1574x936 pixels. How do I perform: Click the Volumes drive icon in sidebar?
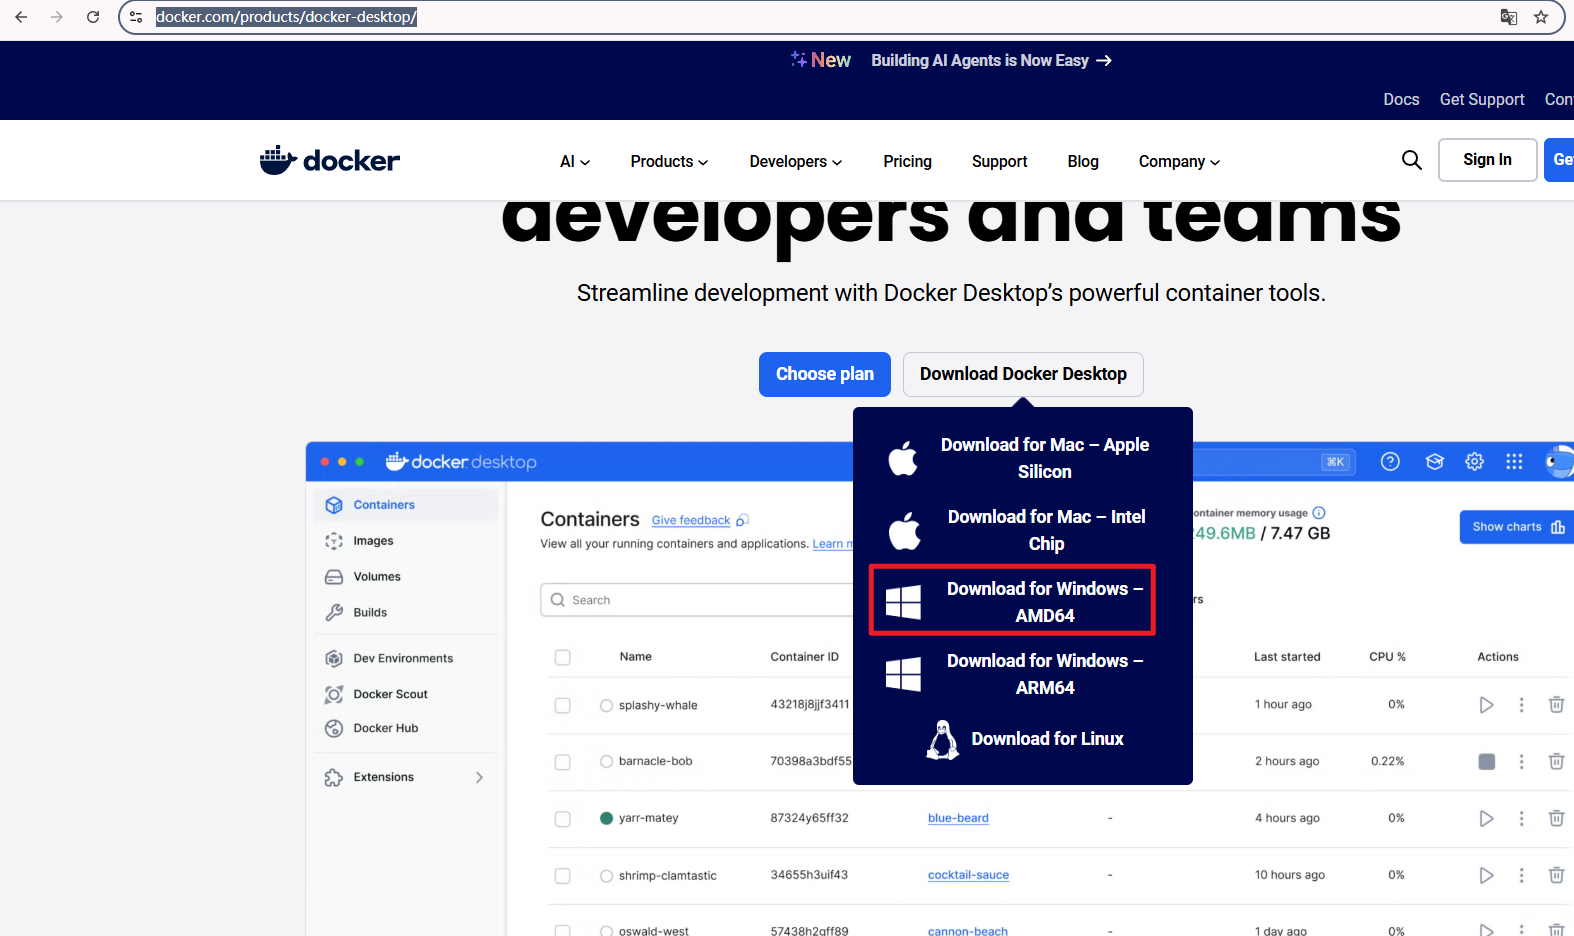click(334, 577)
